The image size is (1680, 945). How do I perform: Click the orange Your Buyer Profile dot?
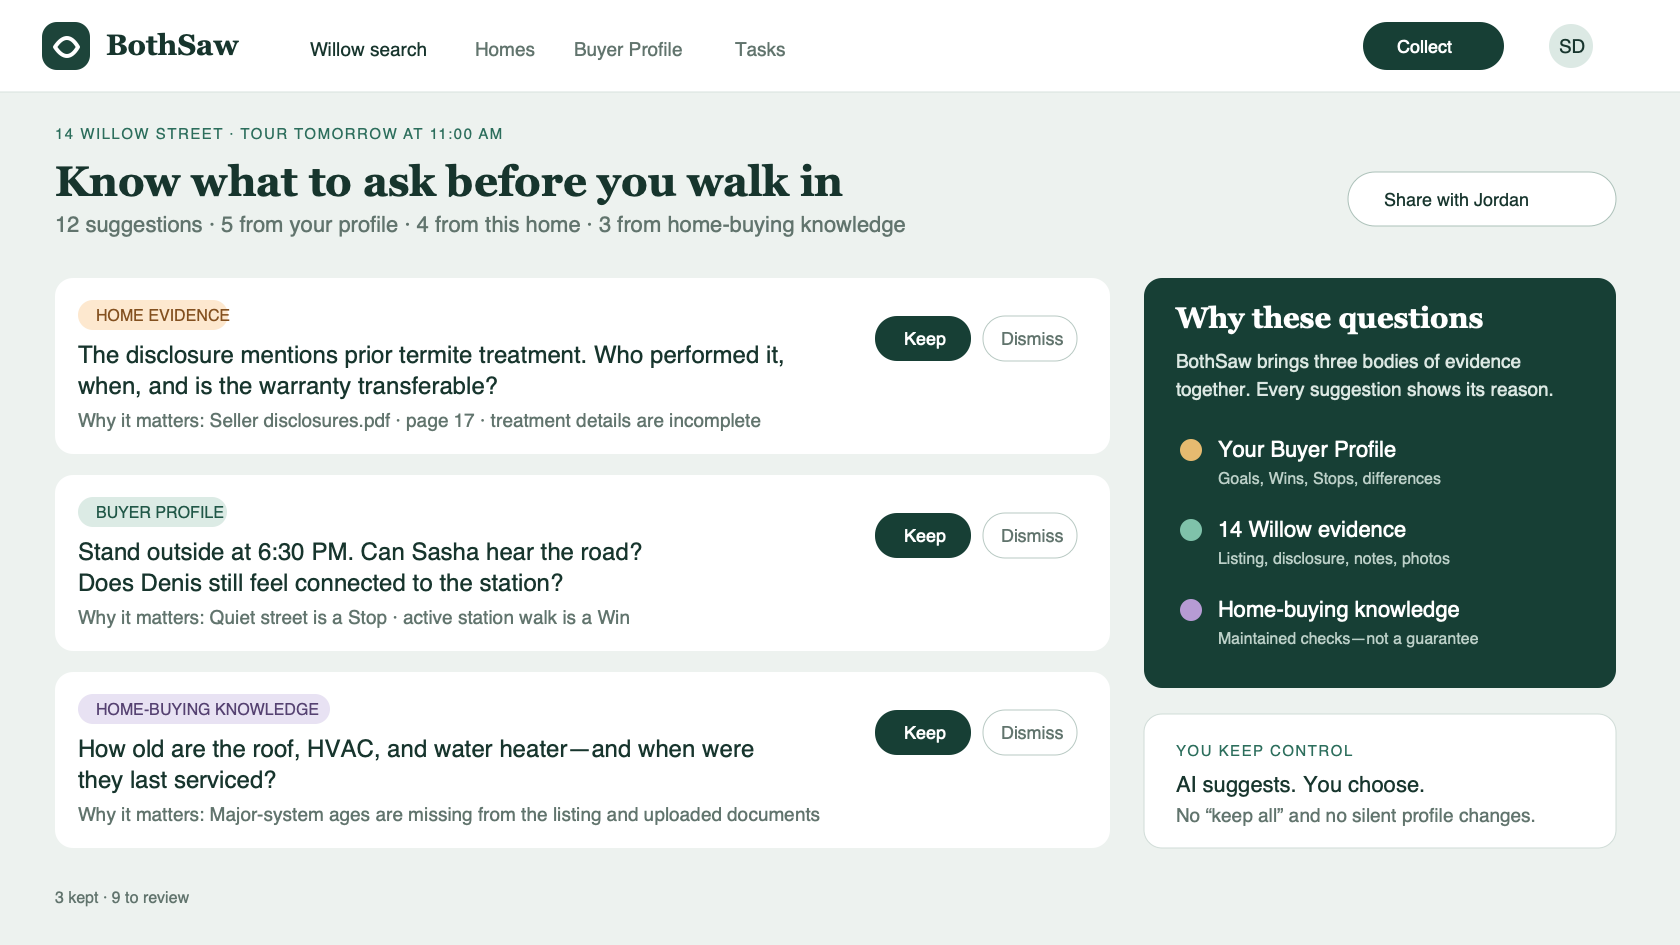coord(1191,450)
